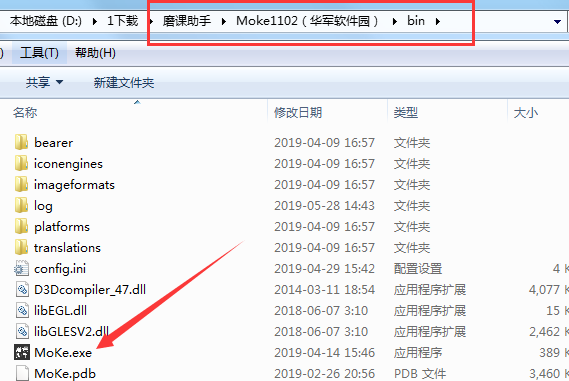The height and width of the screenshot is (381, 569).
Task: Open the 帮助(H) menu
Action: tap(95, 53)
